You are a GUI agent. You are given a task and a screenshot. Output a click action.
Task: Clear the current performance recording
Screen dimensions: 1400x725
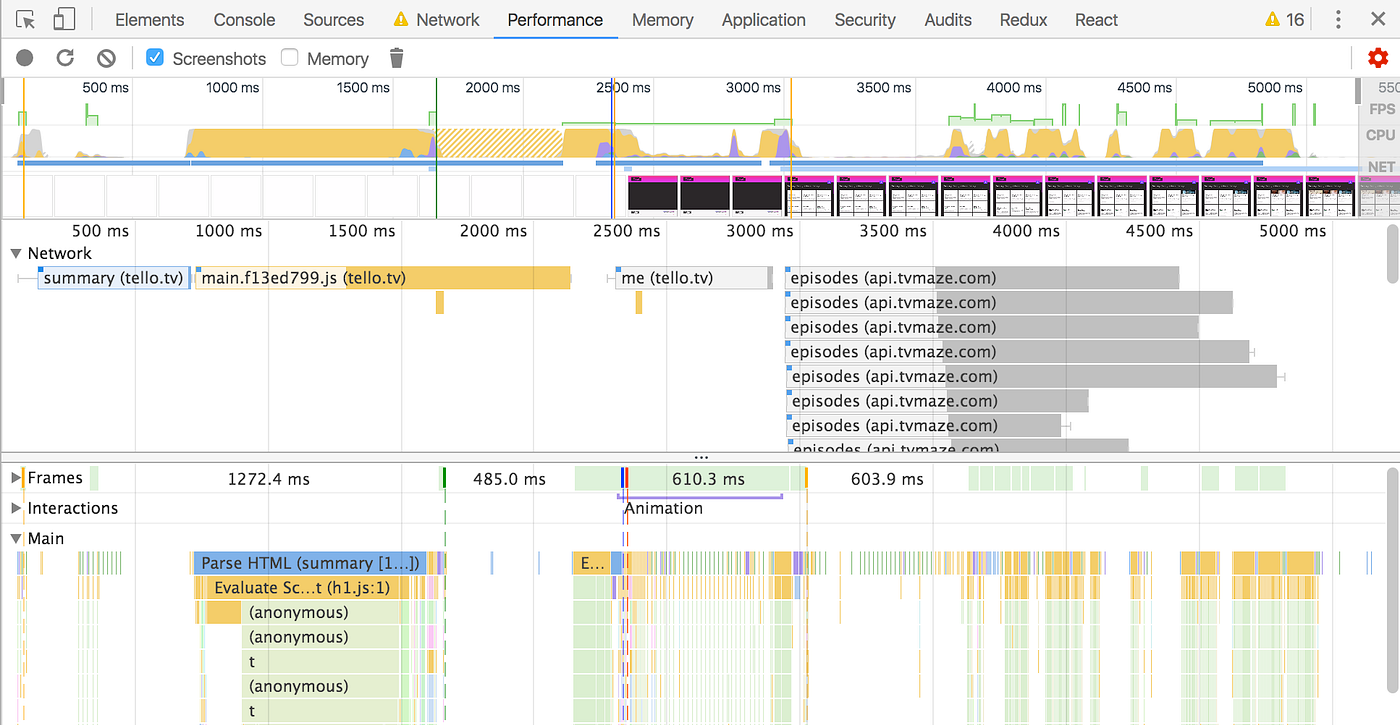[x=105, y=57]
